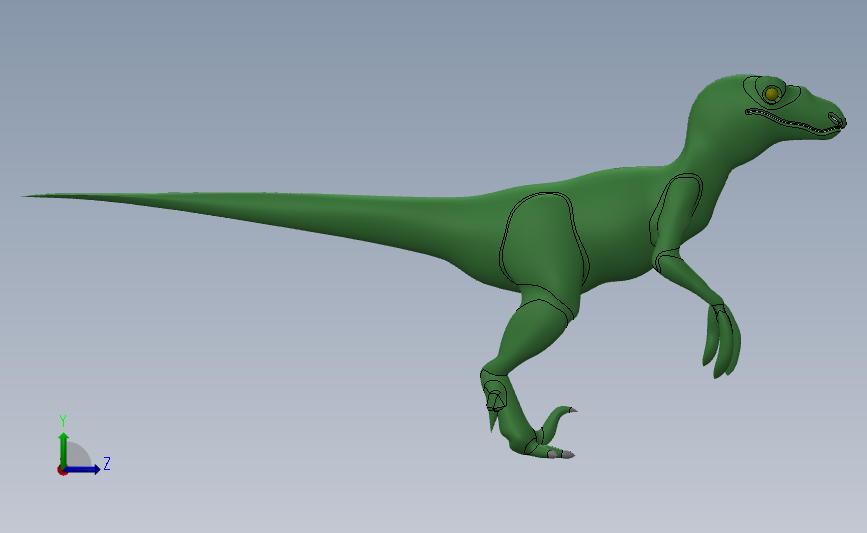Click the green Y axis arrow of the triad
The width and height of the screenshot is (867, 533).
point(64,449)
